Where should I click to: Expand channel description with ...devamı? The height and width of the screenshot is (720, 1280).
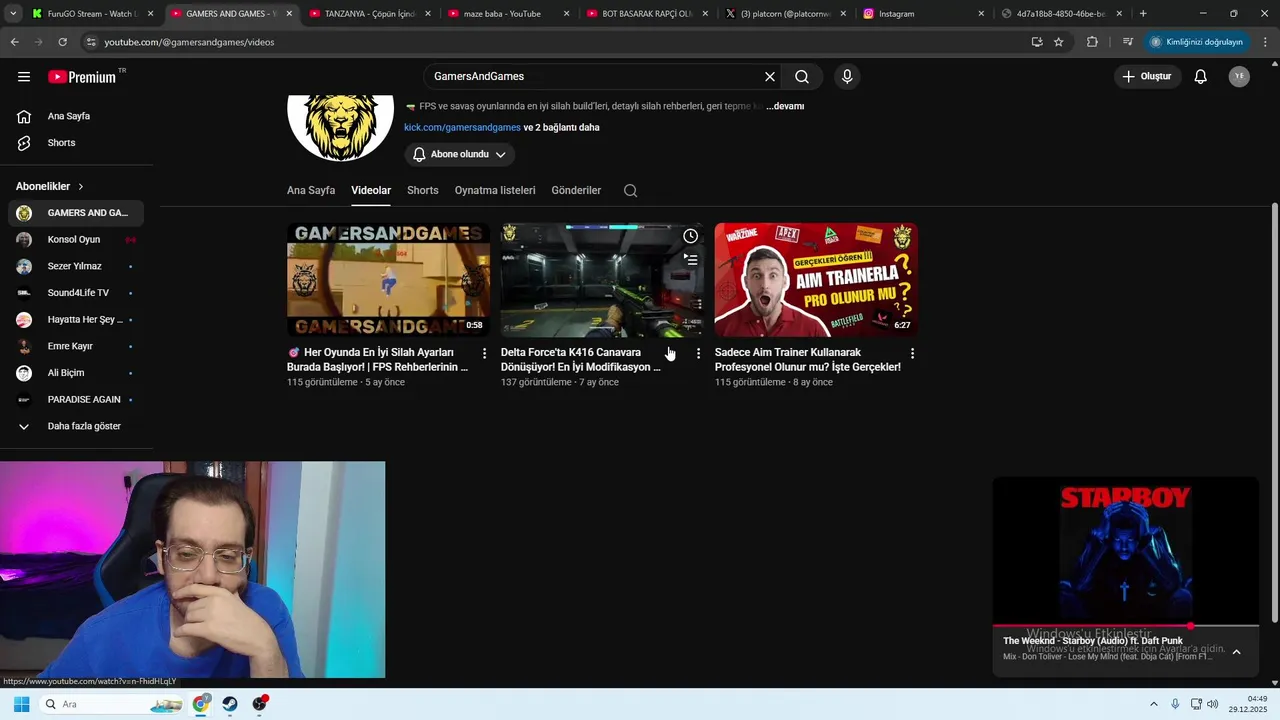pos(785,106)
